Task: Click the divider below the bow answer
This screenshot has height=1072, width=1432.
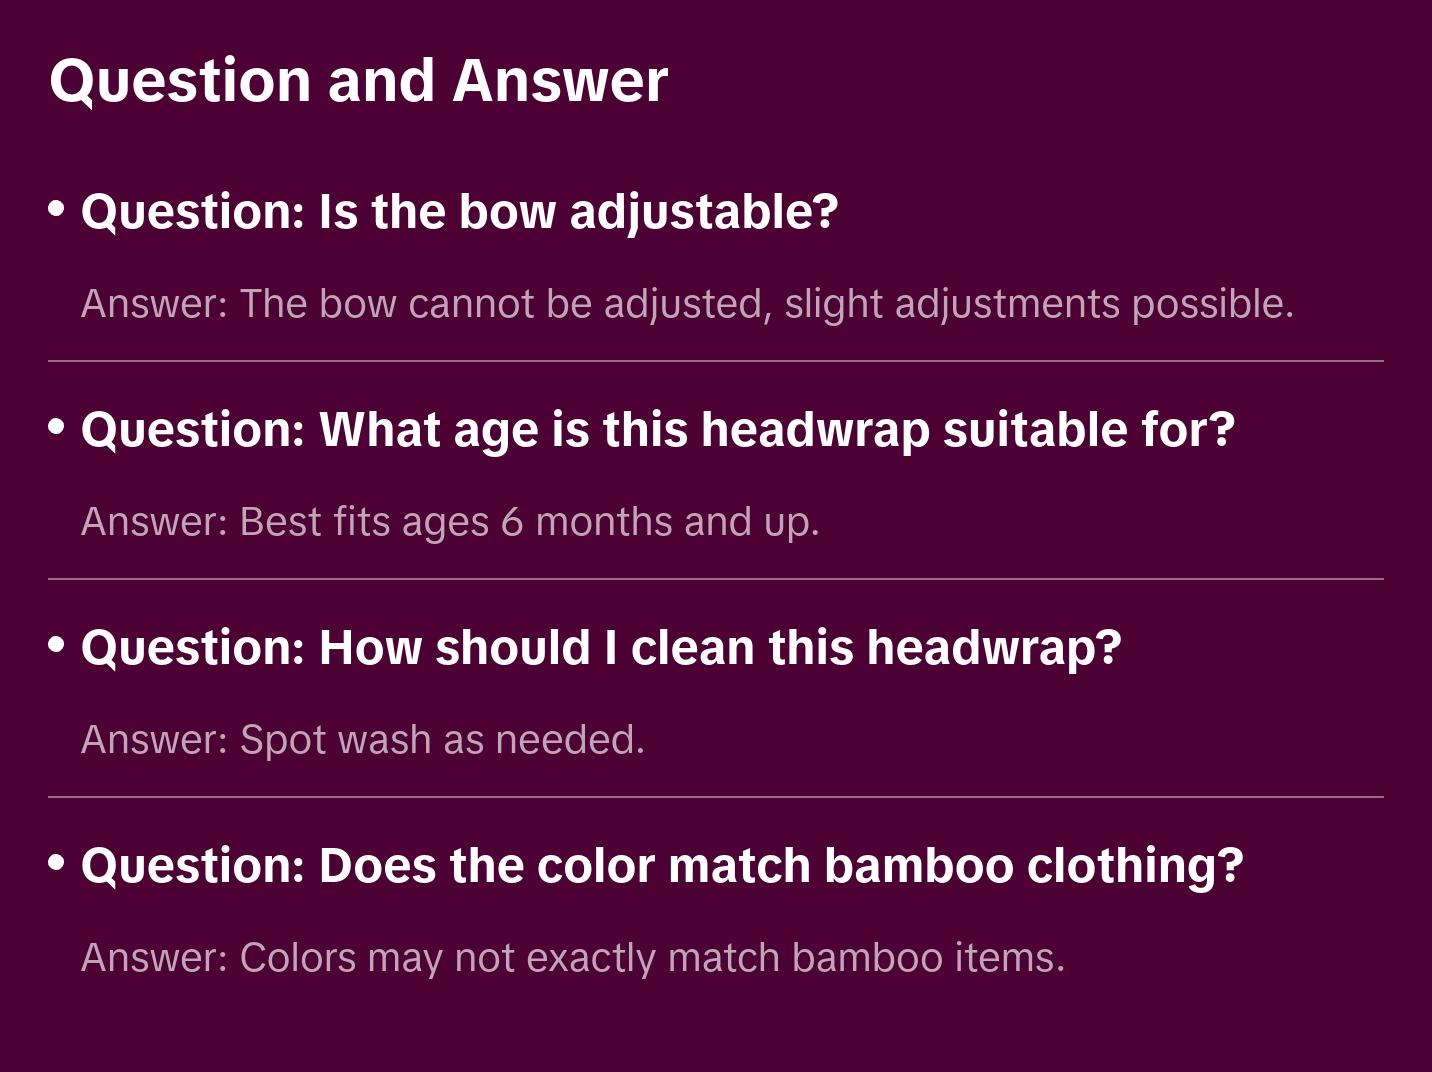Action: tap(716, 361)
